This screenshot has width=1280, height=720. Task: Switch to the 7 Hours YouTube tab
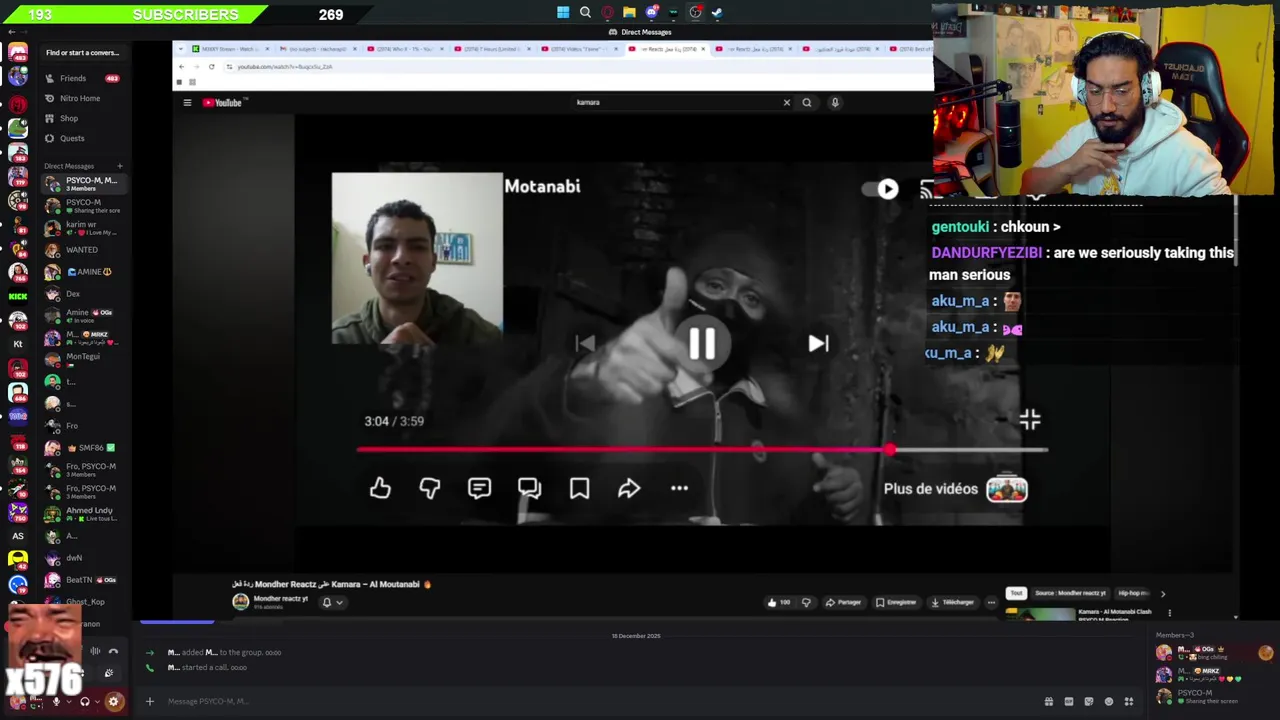coord(492,48)
